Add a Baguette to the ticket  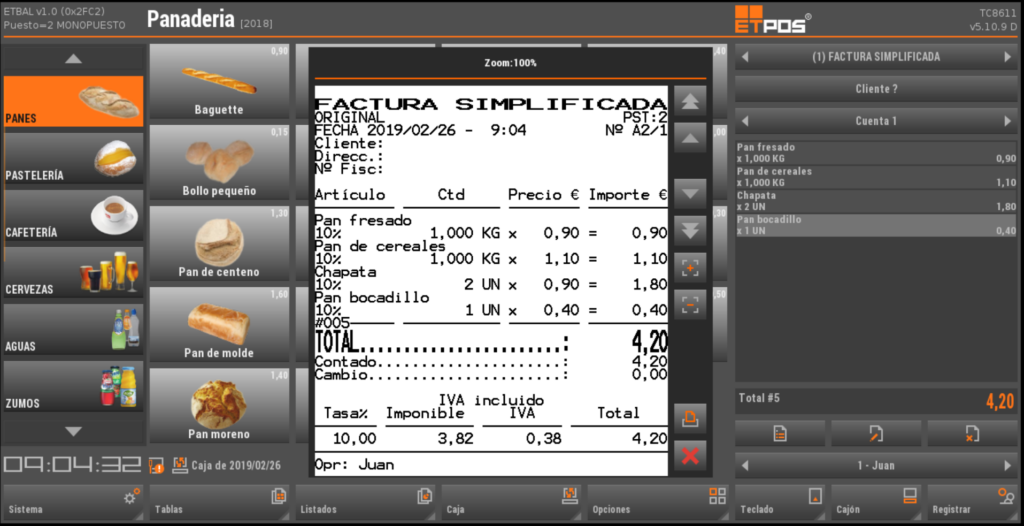(219, 82)
